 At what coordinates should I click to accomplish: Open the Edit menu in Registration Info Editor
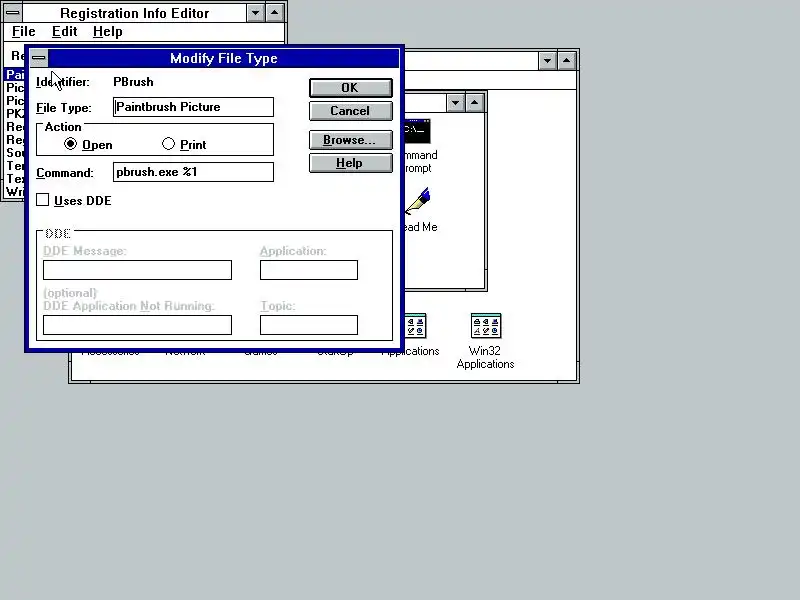tap(64, 32)
